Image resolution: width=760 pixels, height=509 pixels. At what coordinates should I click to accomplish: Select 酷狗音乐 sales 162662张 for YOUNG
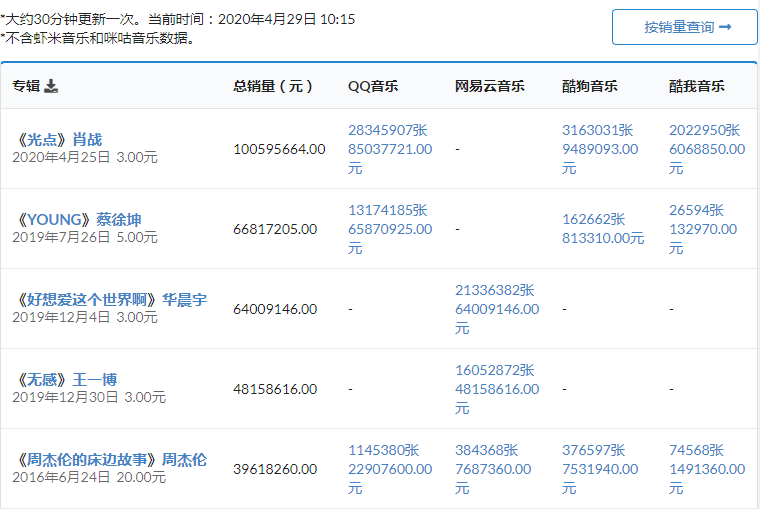tap(594, 219)
